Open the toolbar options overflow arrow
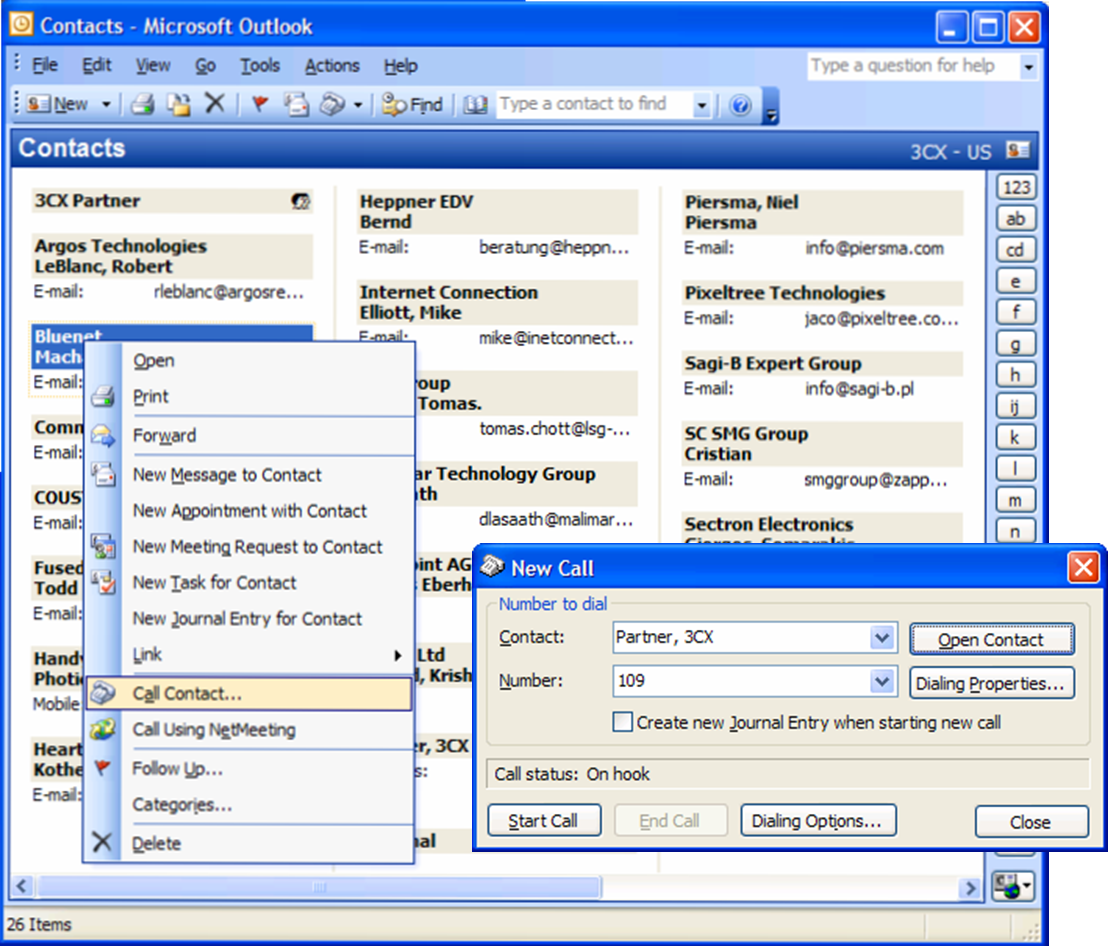This screenshot has width=1108, height=946. click(x=772, y=106)
